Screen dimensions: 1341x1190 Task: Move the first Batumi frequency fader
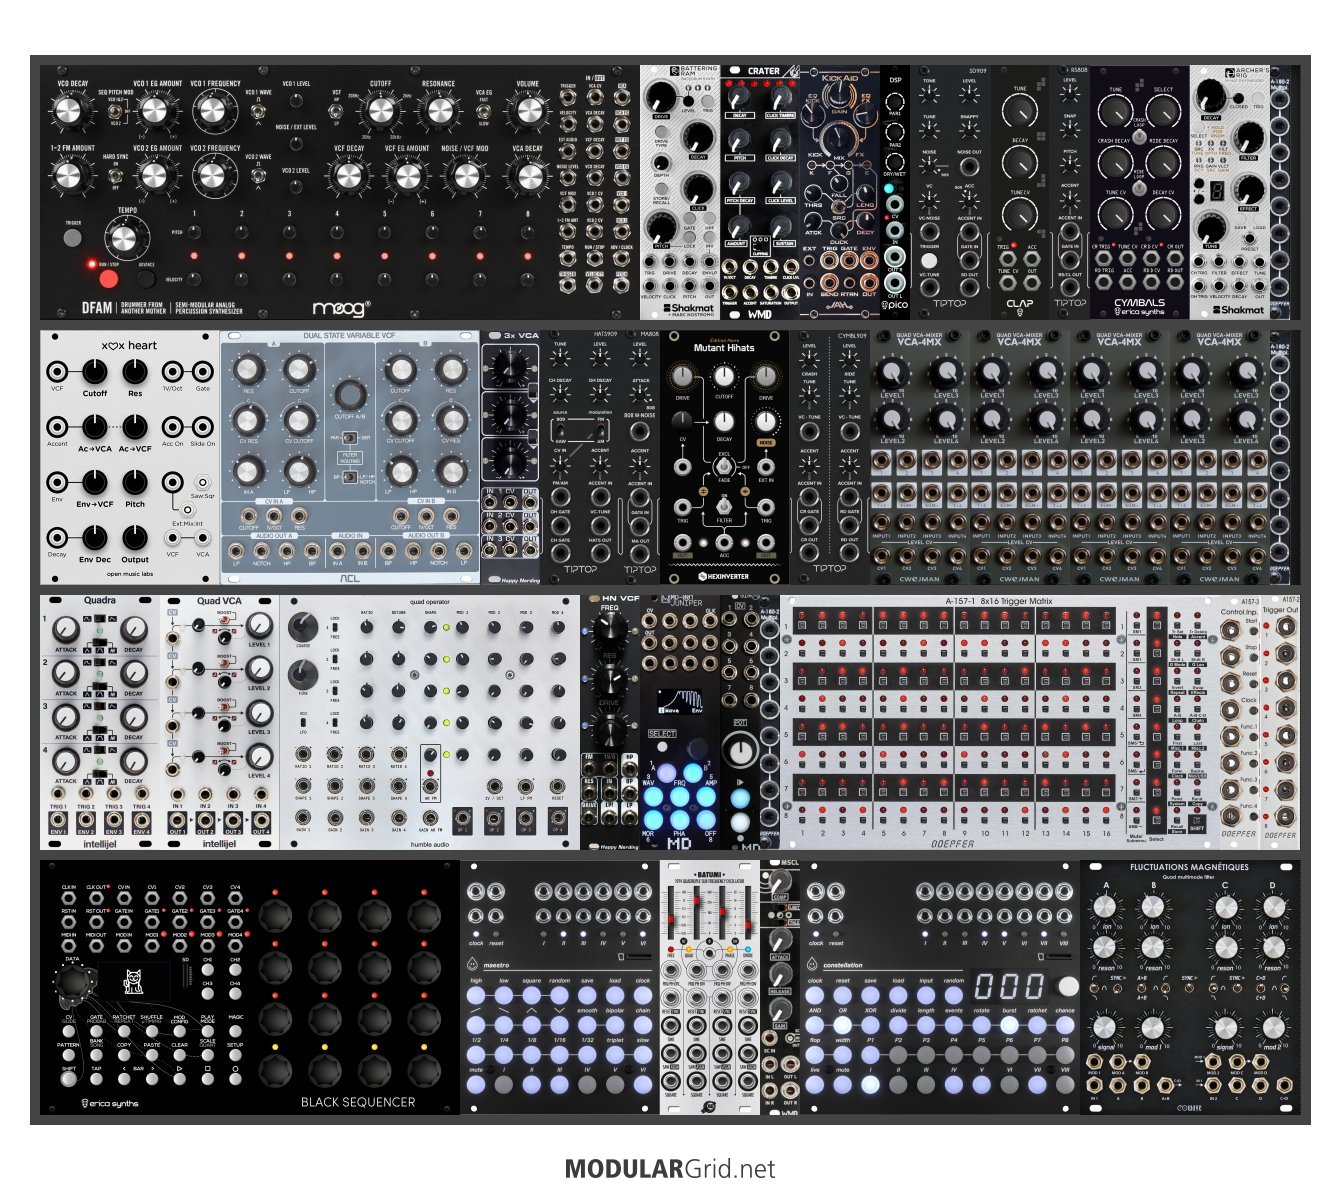pos(672,919)
